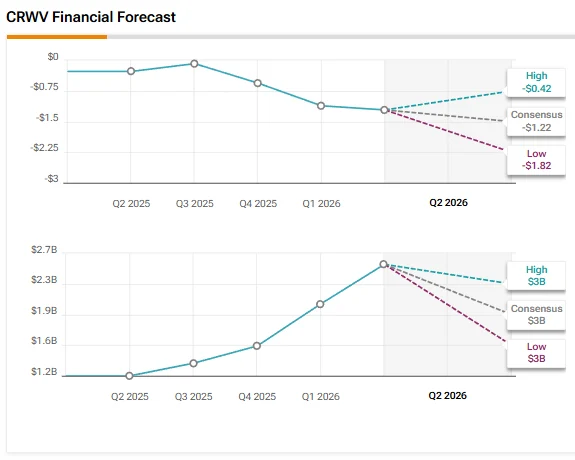Screen dimensions: 575x460
Task: Click the bold Q2 2026 label under EPS chart
Action: click(448, 202)
